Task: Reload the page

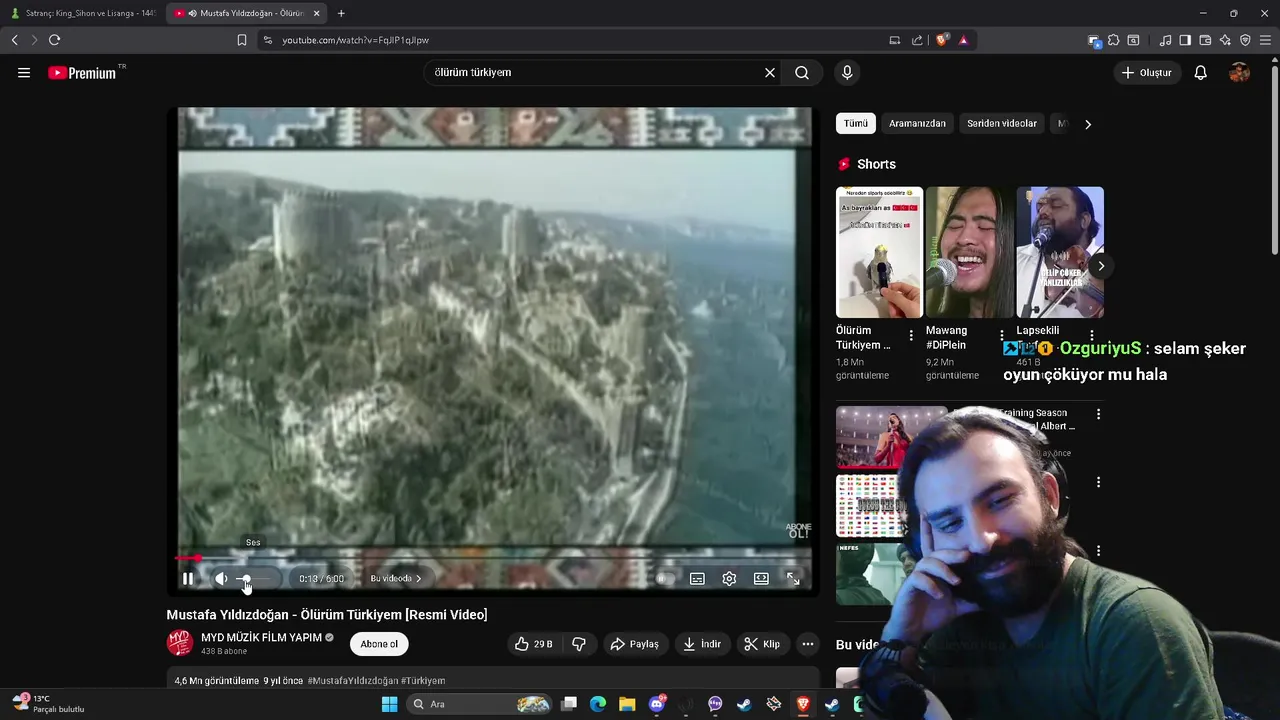Action: tap(54, 40)
